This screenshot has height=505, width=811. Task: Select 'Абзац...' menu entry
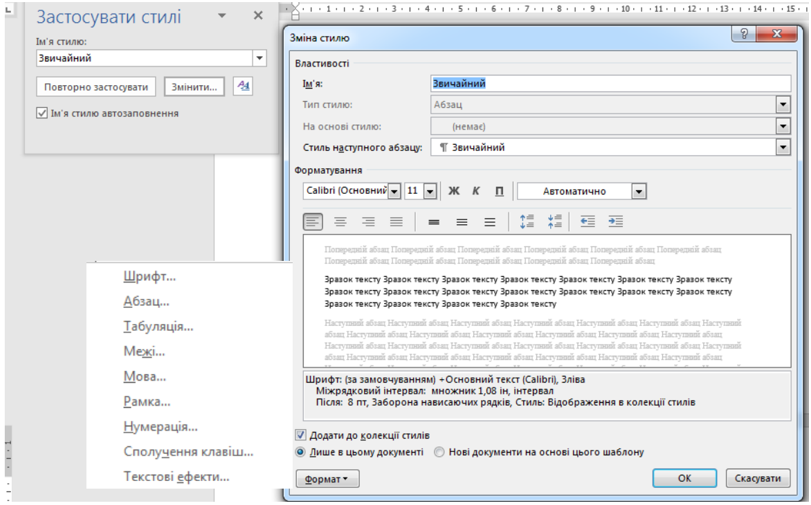(x=146, y=301)
